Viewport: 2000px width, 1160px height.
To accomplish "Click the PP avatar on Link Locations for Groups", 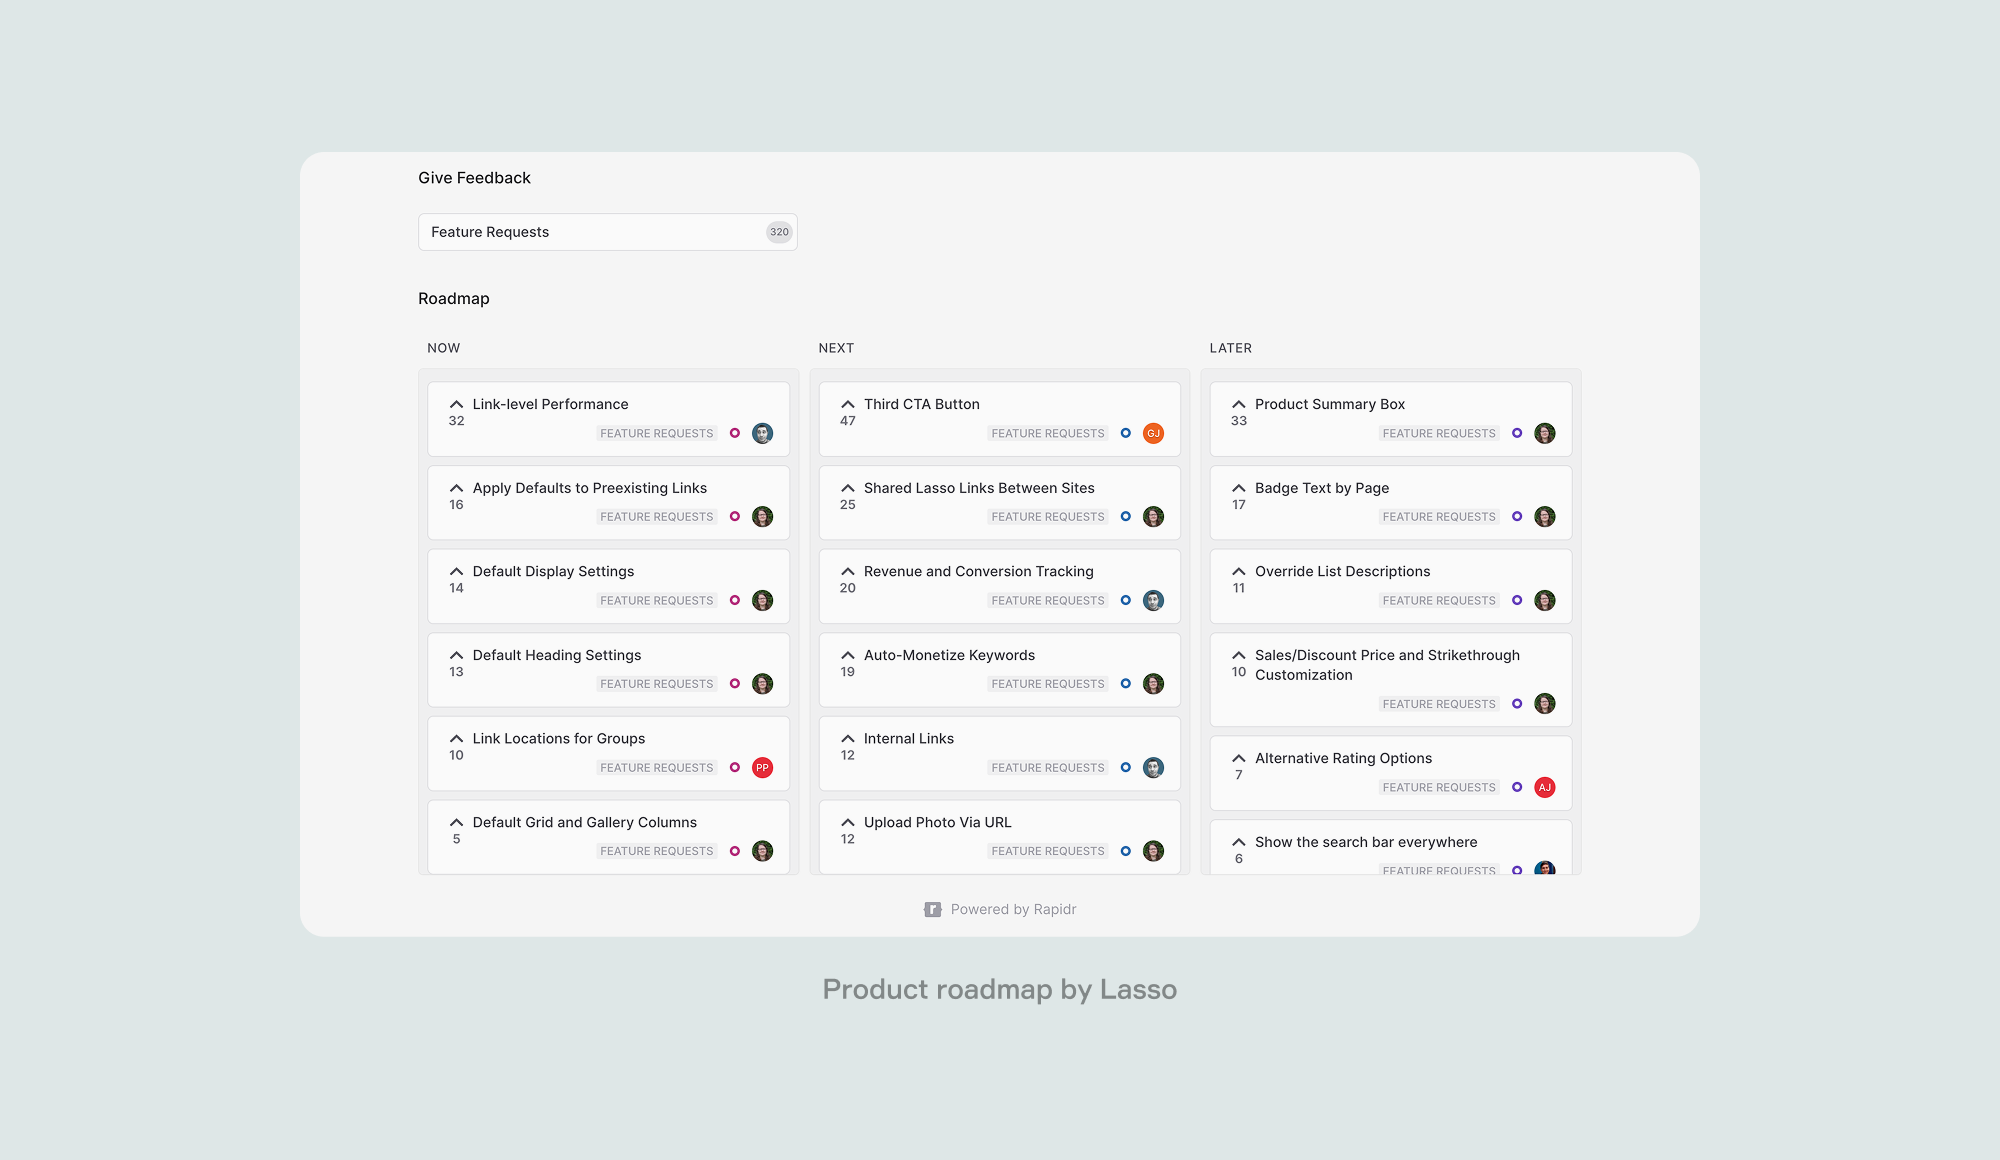I will coord(762,767).
